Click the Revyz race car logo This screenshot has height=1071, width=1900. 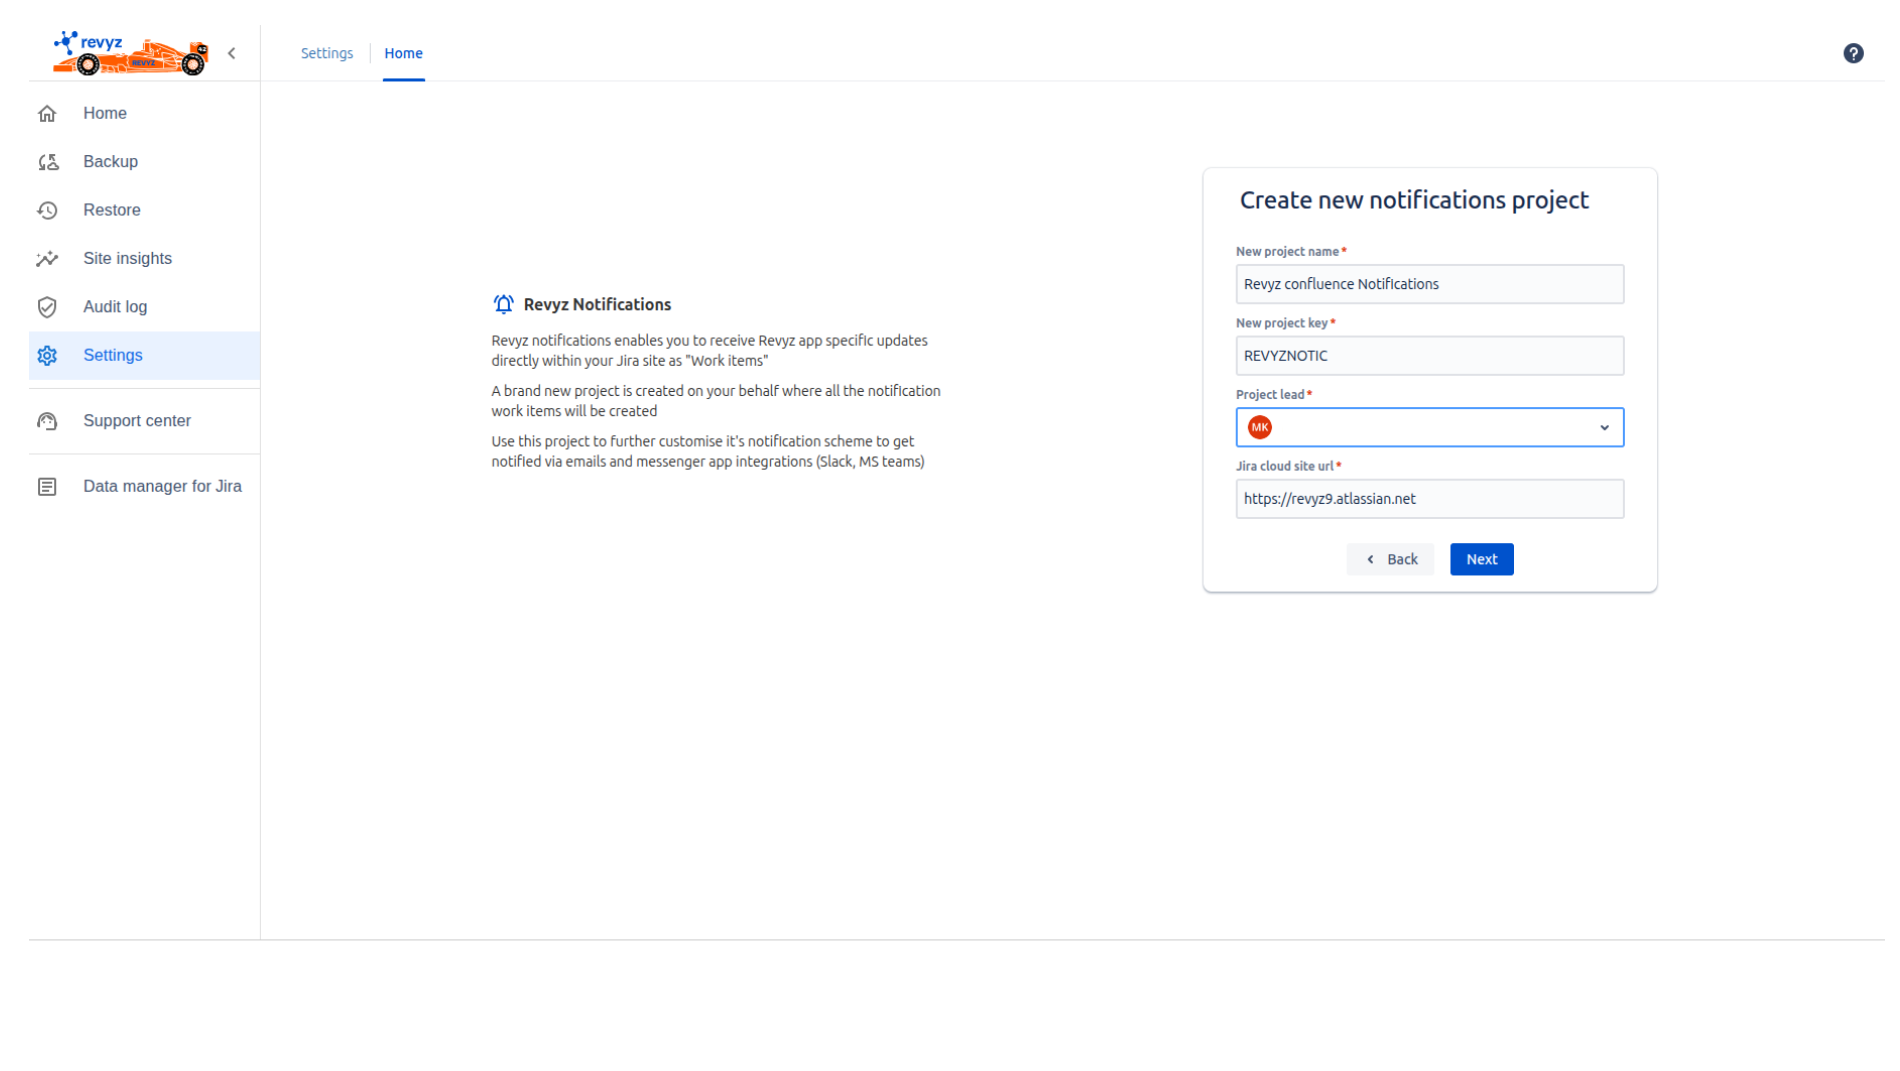(x=130, y=54)
